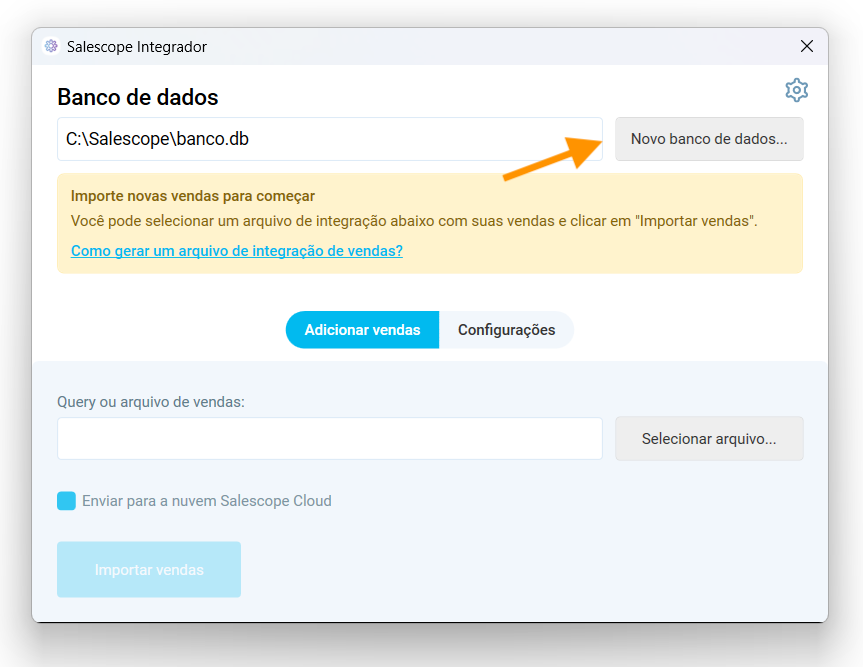The image size is (863, 667).
Task: Click 'Novo banco de dados...' button
Action: click(x=709, y=139)
